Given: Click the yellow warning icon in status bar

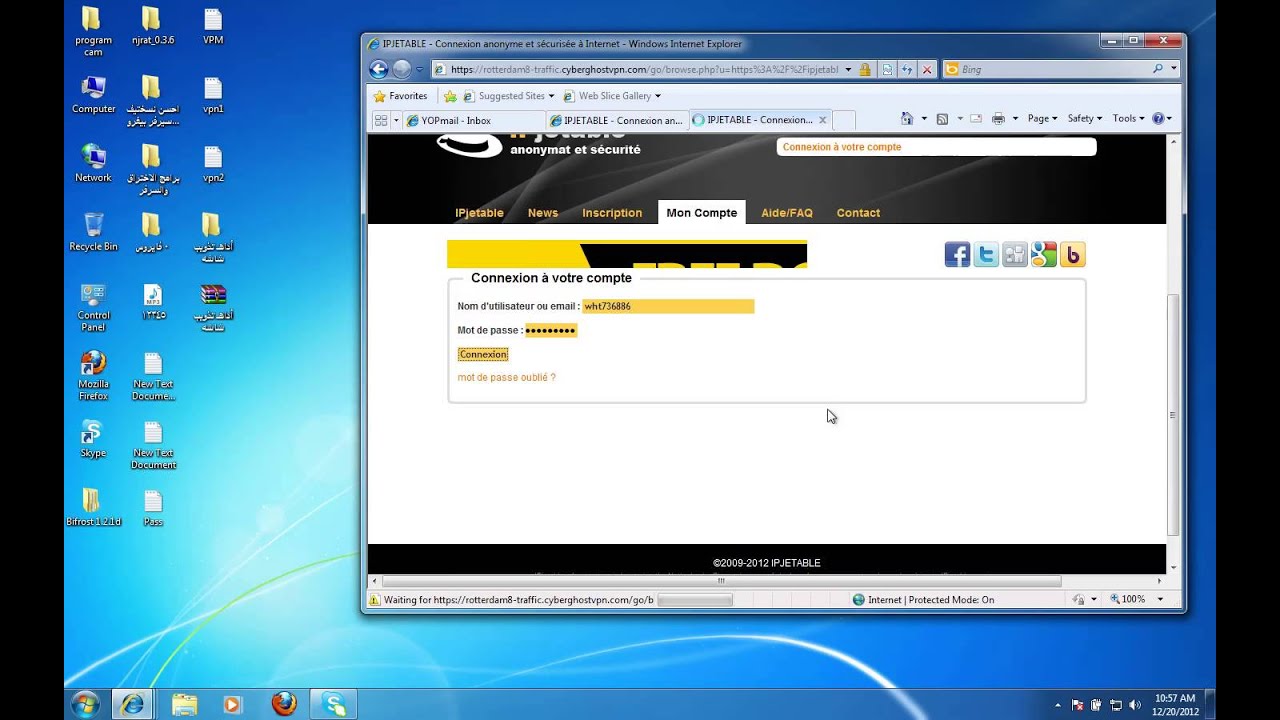Looking at the screenshot, I should pos(375,600).
